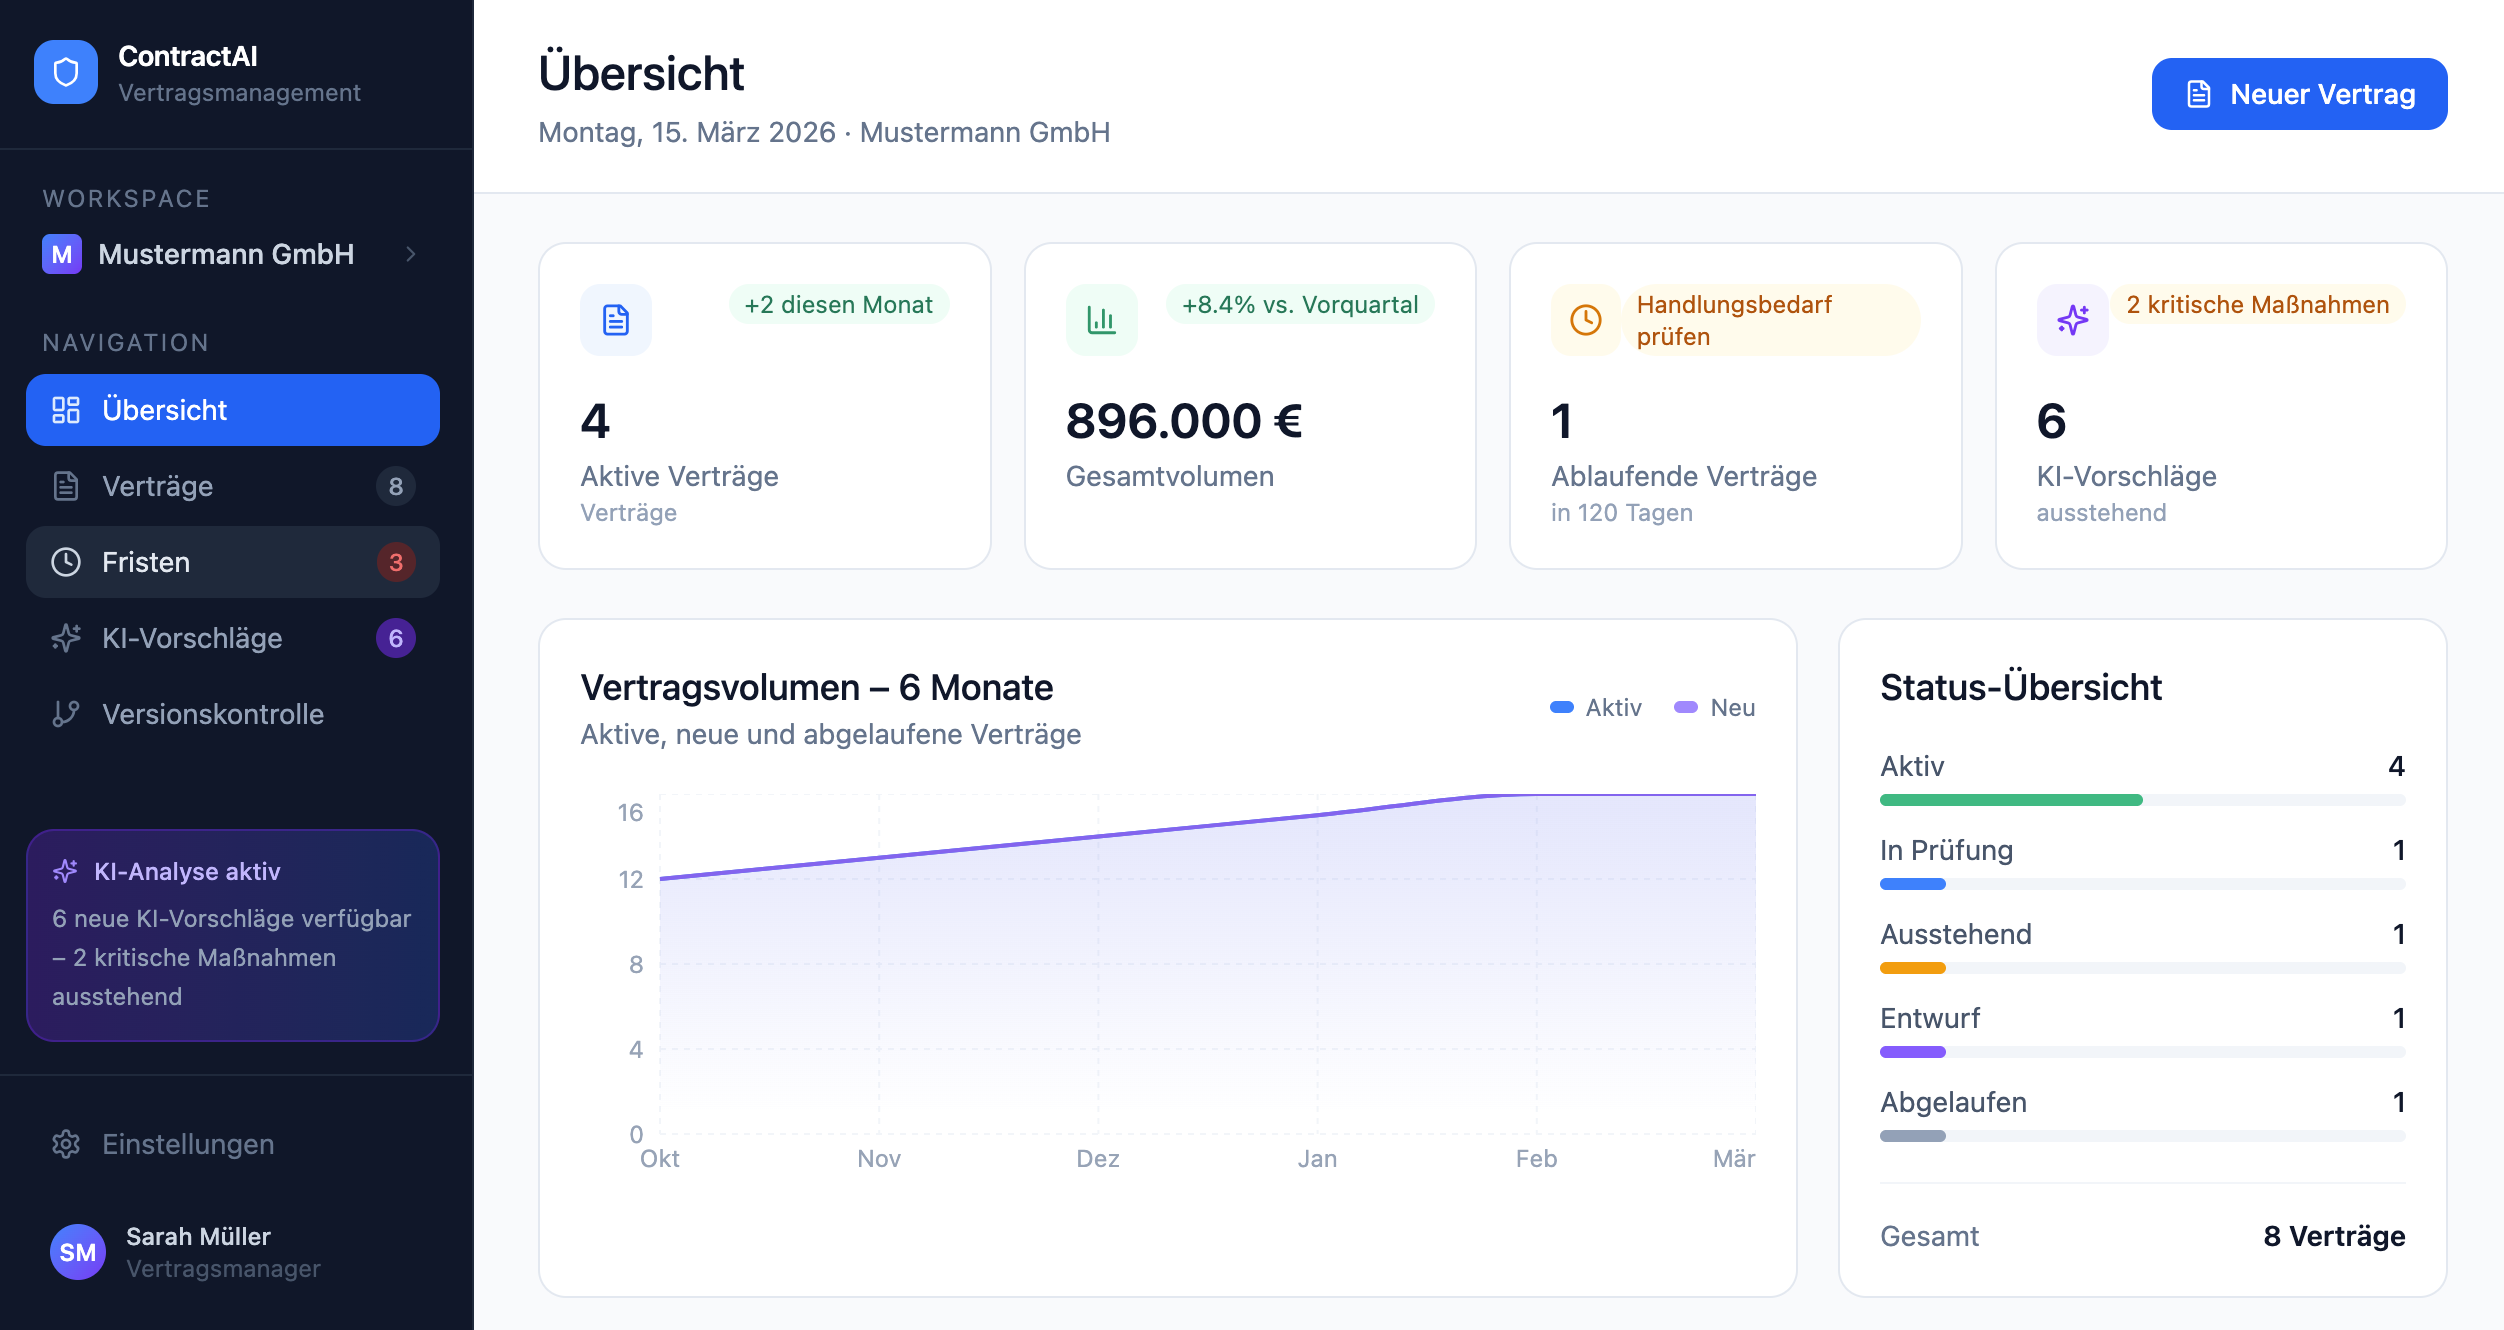This screenshot has height=1330, width=2504.
Task: Toggle the Aktiv series in chart legend
Action: point(1596,708)
